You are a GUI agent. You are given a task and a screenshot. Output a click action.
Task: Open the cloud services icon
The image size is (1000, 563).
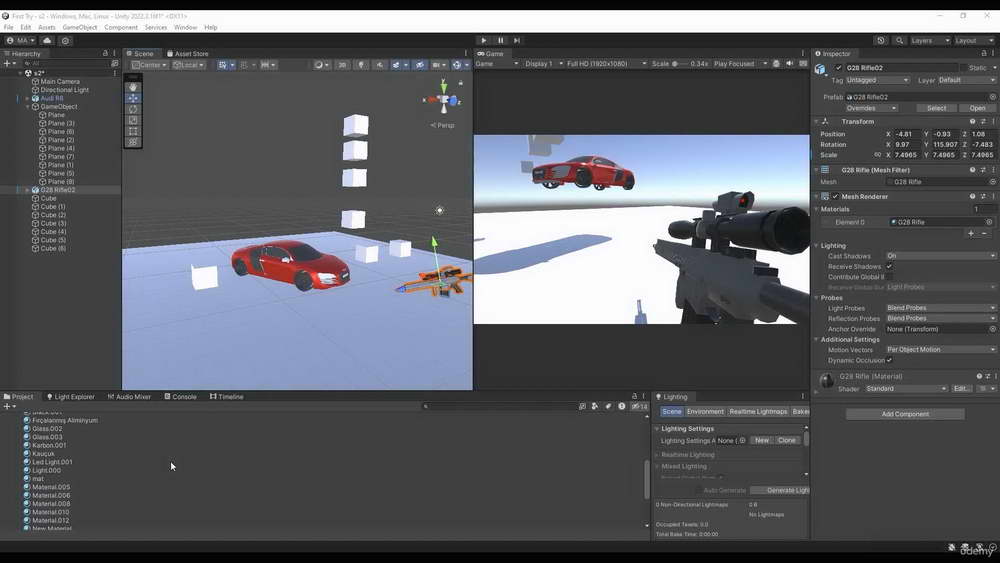(x=47, y=40)
